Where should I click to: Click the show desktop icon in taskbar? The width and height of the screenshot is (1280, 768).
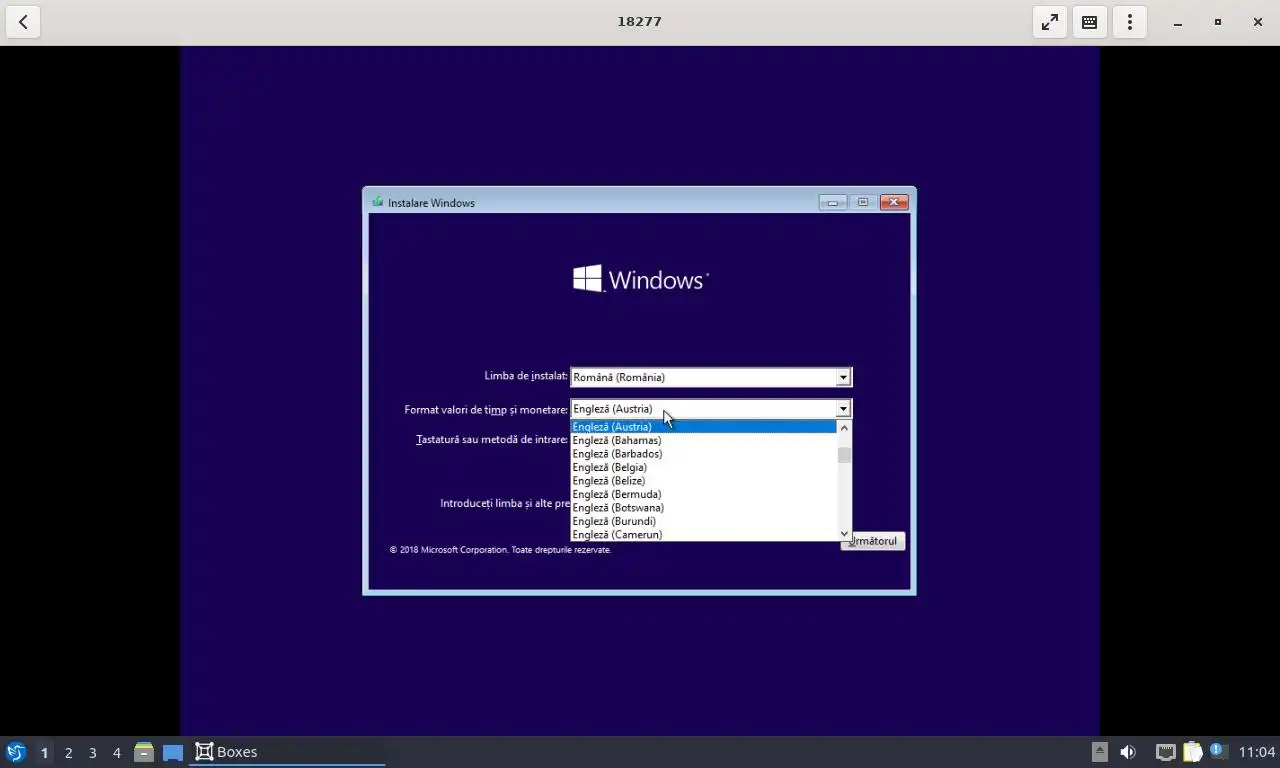click(x=173, y=752)
